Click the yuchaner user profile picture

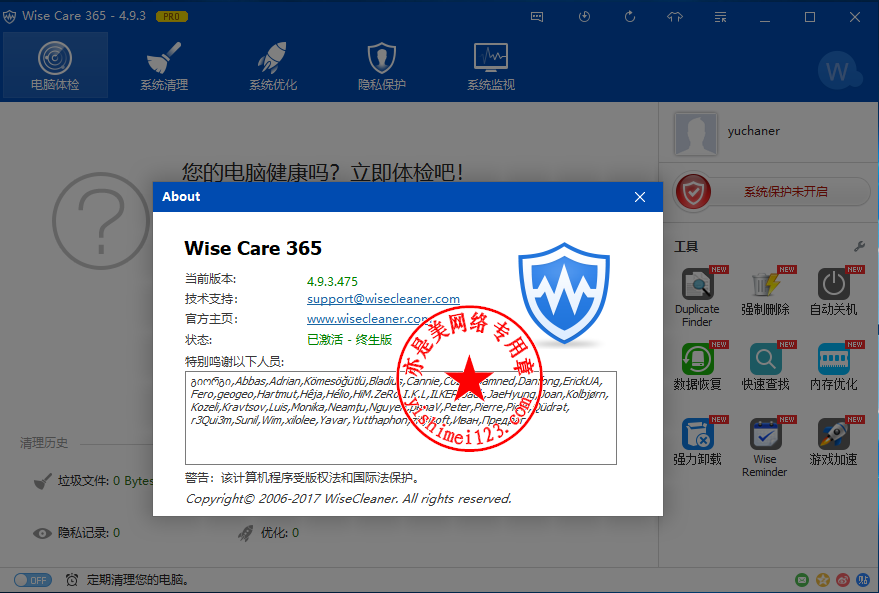pos(696,133)
